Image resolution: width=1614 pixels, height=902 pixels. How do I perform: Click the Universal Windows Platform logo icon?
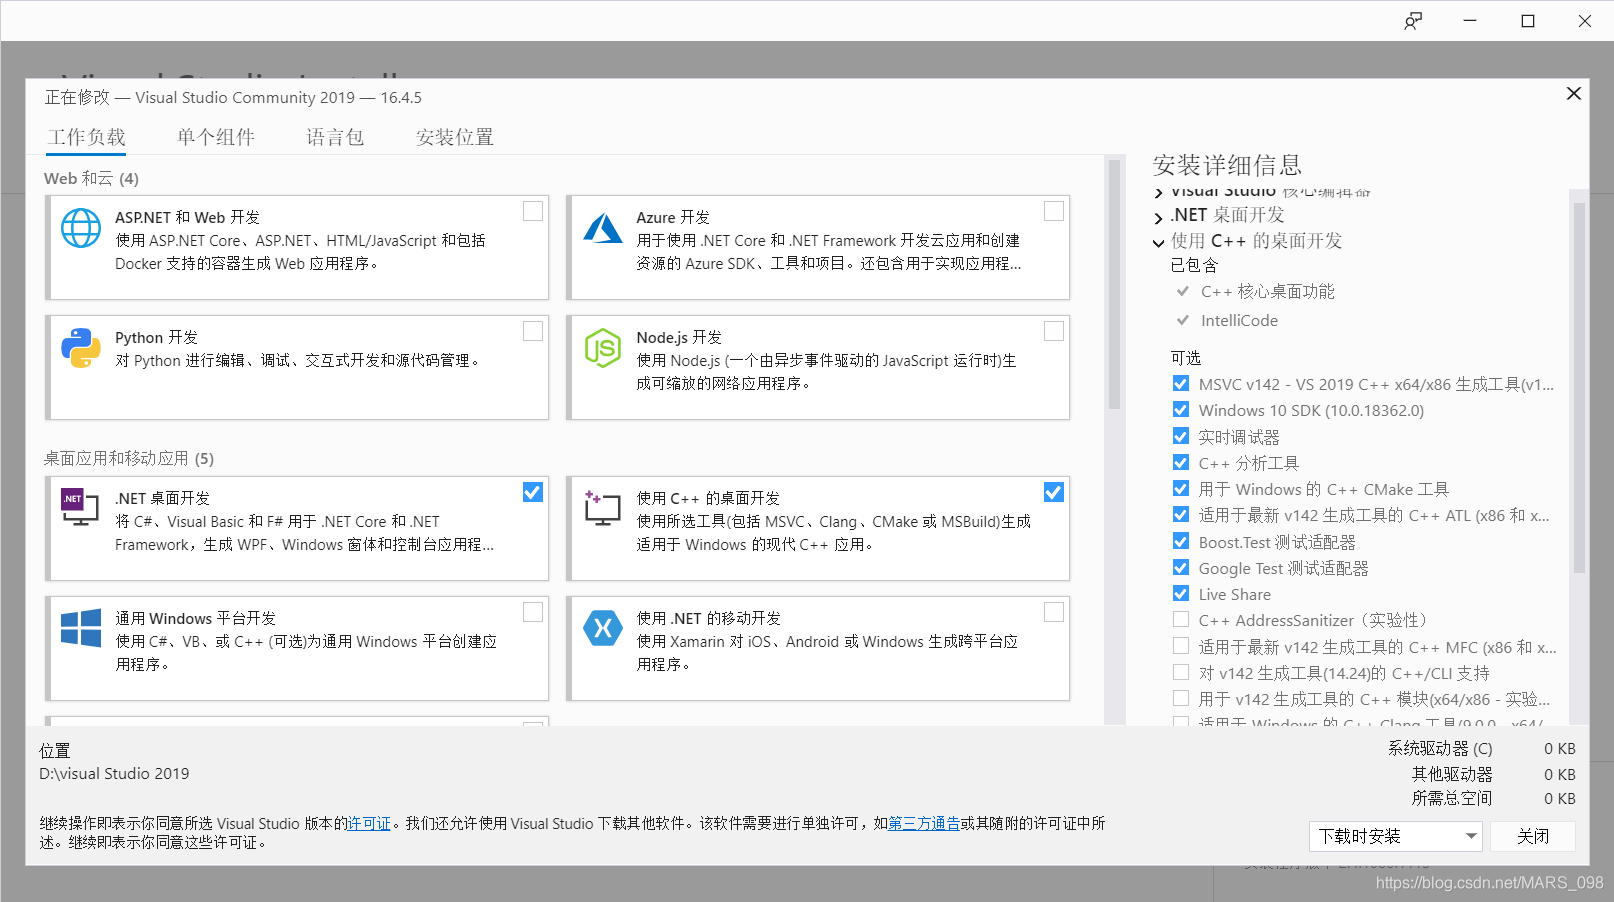pyautogui.click(x=81, y=628)
